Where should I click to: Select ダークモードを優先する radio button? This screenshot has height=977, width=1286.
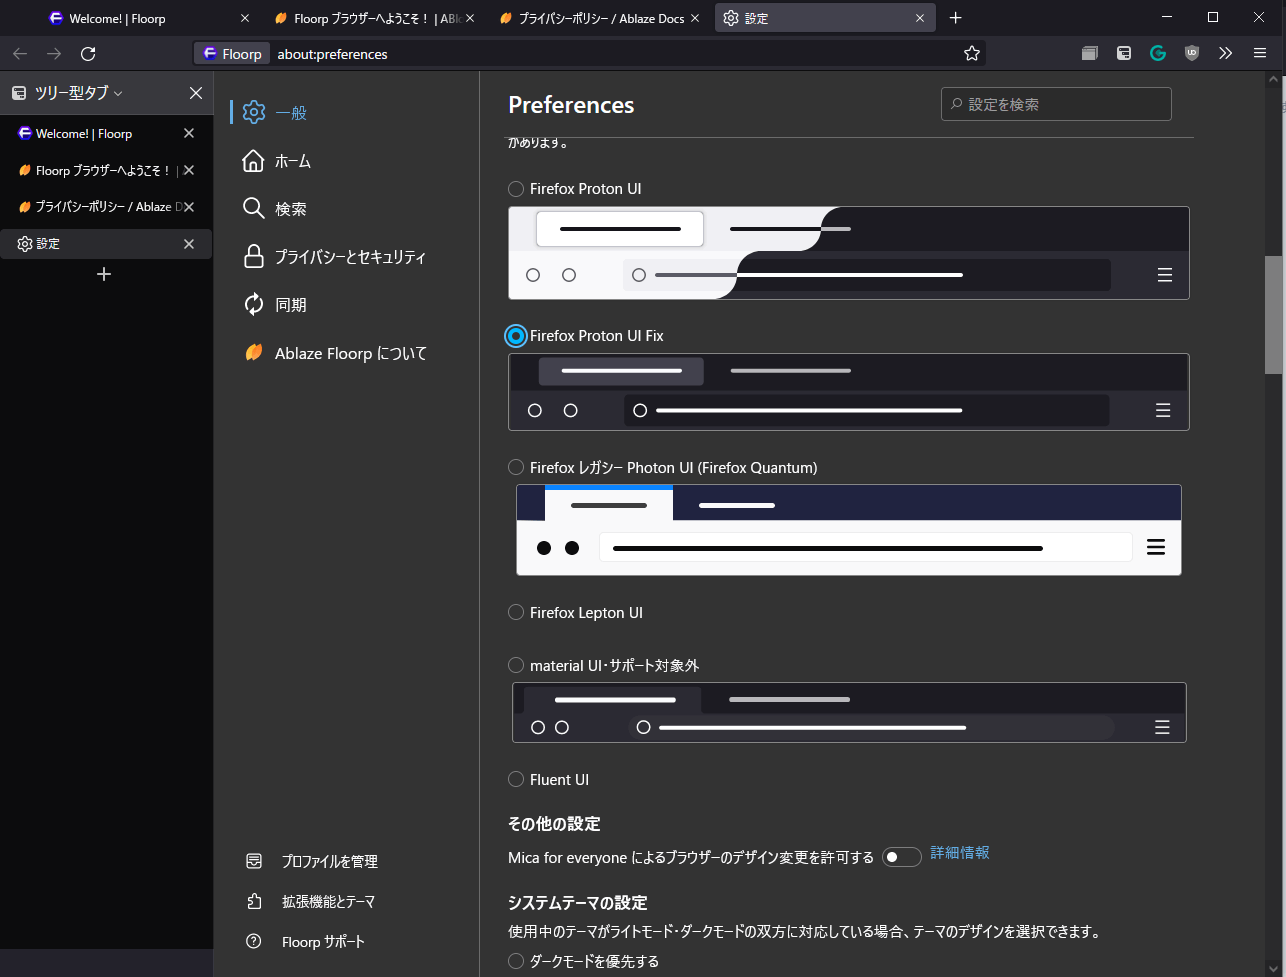tap(516, 961)
